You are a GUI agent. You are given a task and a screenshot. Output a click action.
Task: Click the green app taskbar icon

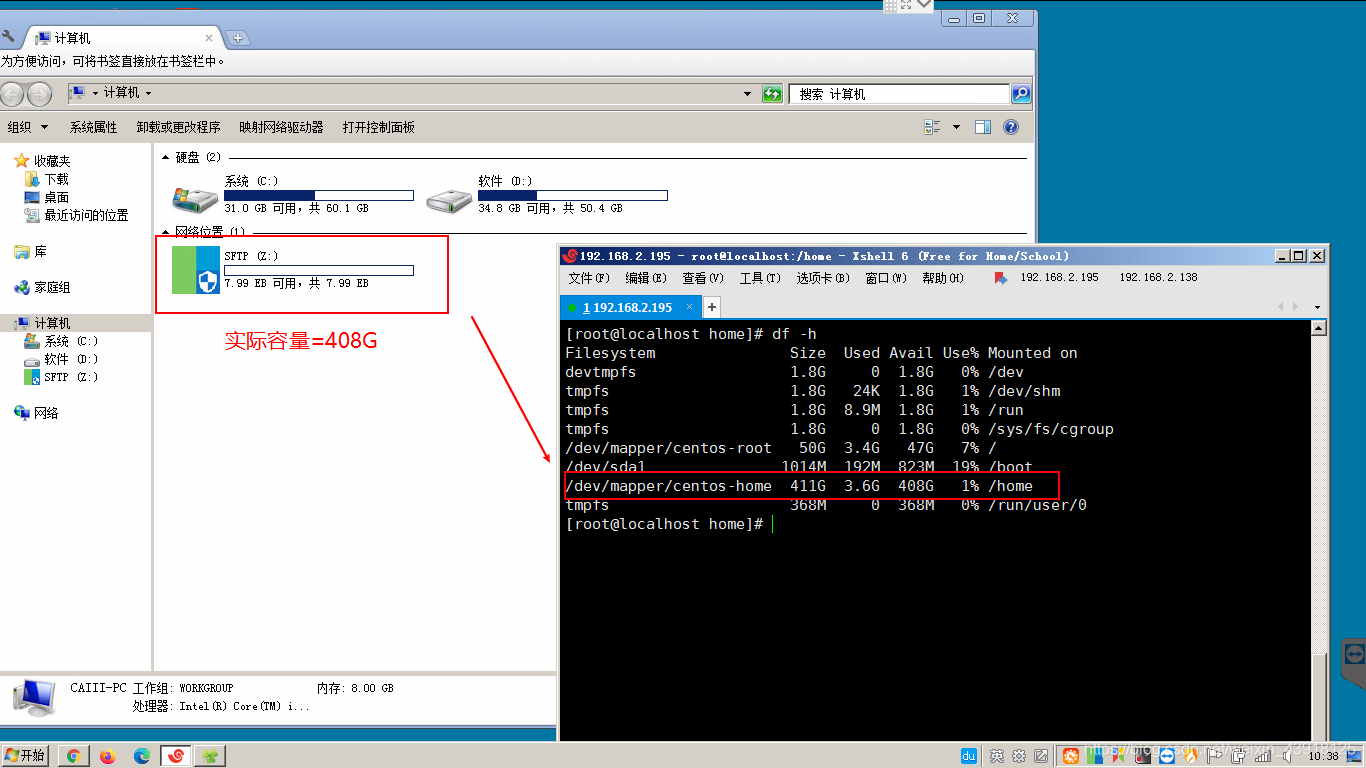(x=210, y=756)
